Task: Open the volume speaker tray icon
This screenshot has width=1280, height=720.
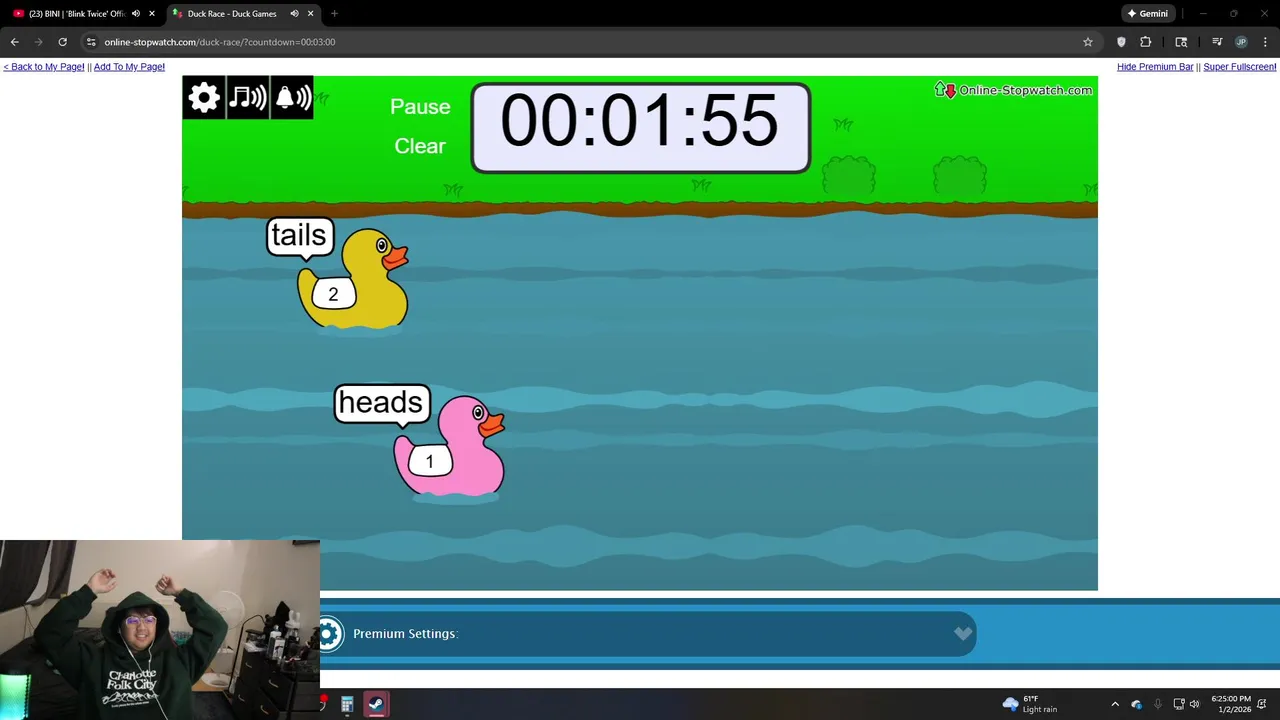Action: tap(1194, 704)
